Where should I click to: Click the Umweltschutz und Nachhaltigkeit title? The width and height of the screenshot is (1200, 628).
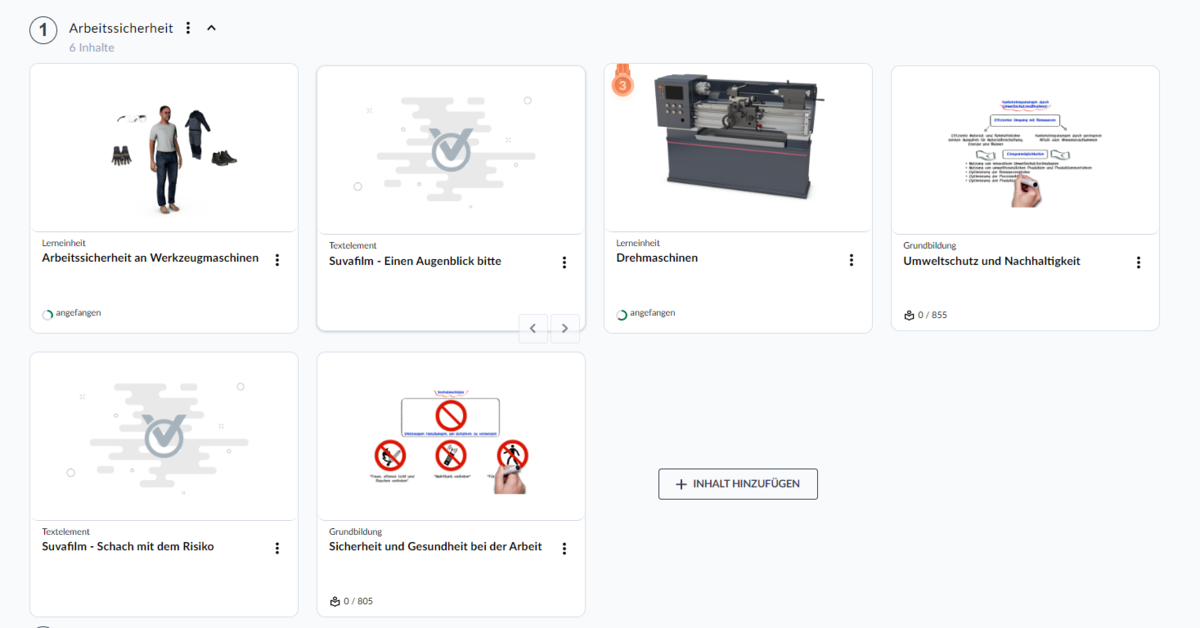(991, 261)
